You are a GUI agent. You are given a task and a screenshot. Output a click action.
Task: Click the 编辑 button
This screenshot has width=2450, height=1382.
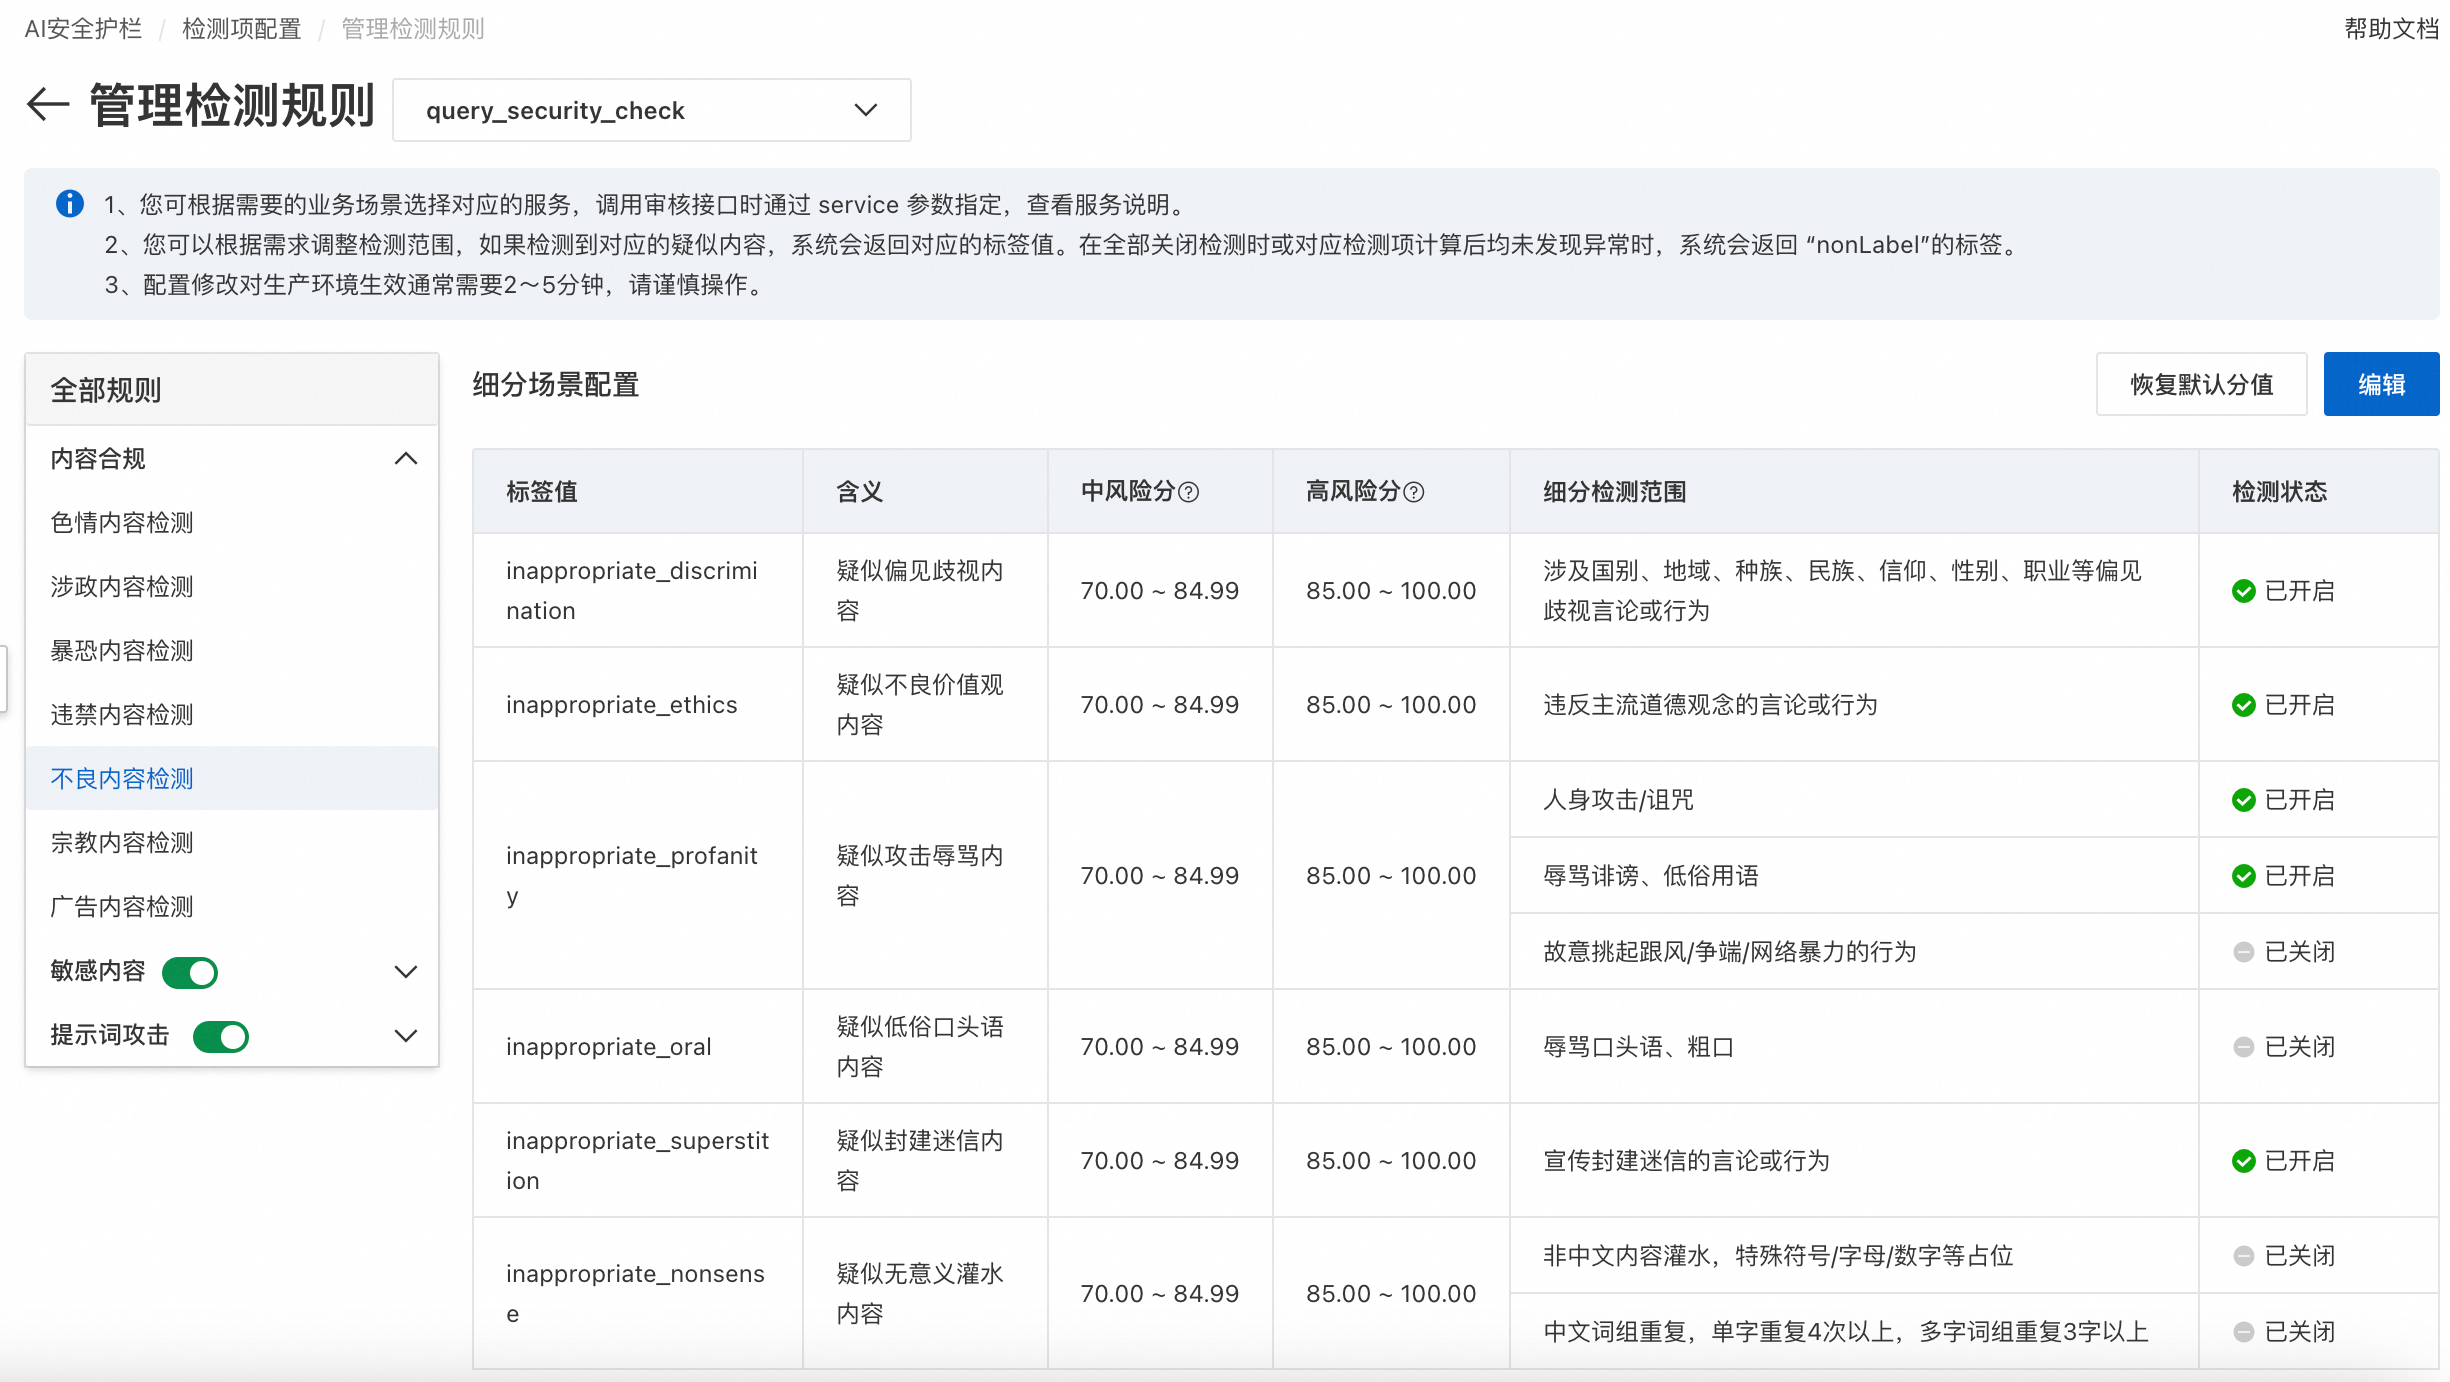[x=2381, y=384]
